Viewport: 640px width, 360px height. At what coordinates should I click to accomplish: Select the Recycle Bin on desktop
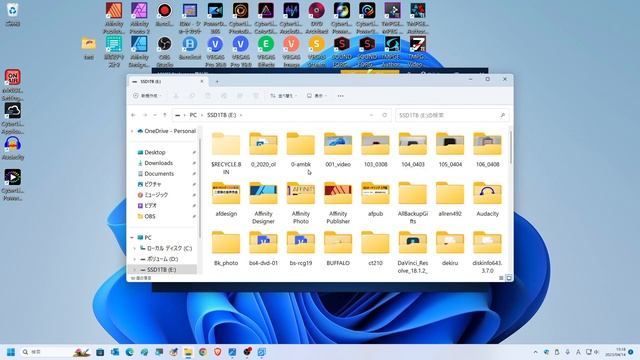(x=13, y=14)
